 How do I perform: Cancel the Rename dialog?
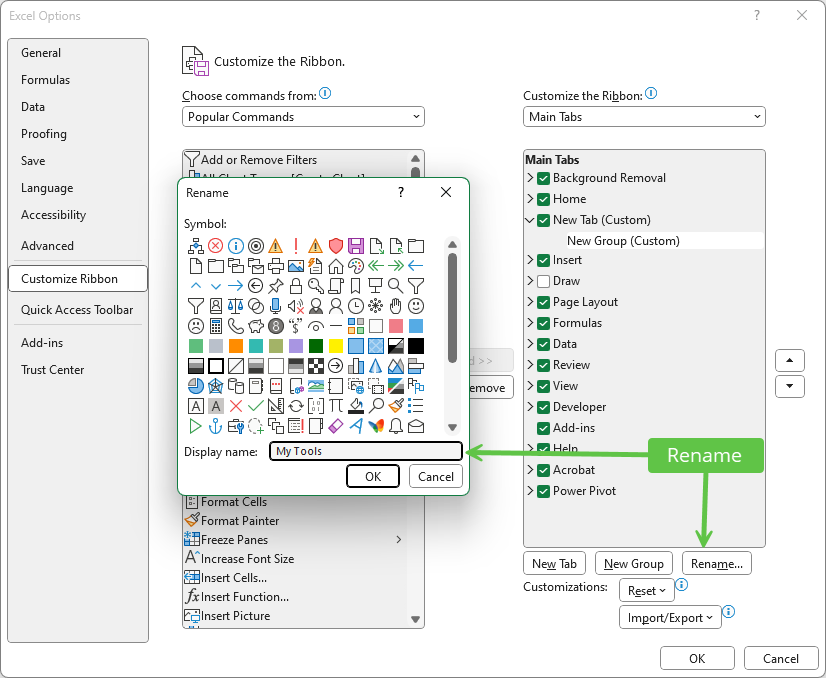click(436, 477)
